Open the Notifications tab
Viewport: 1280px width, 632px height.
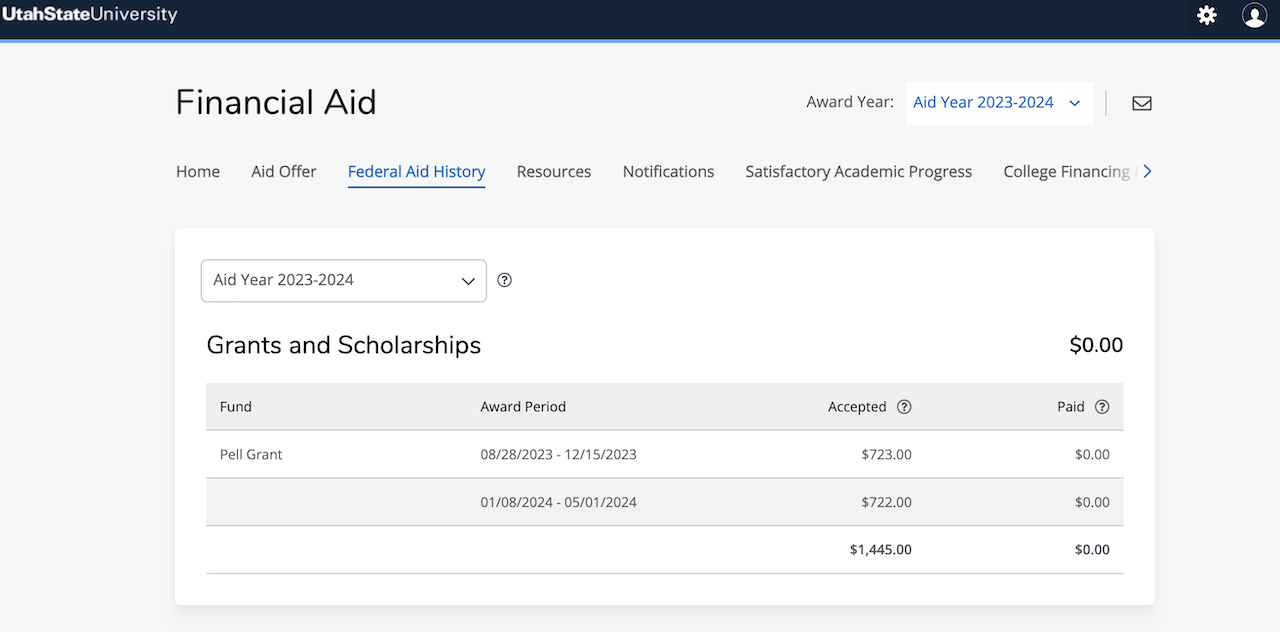[x=668, y=171]
